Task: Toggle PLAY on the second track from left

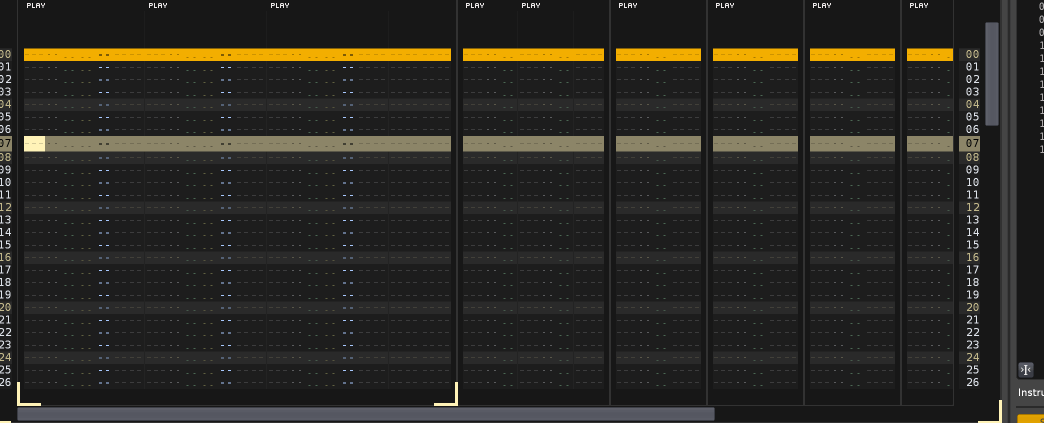Action: point(158,6)
